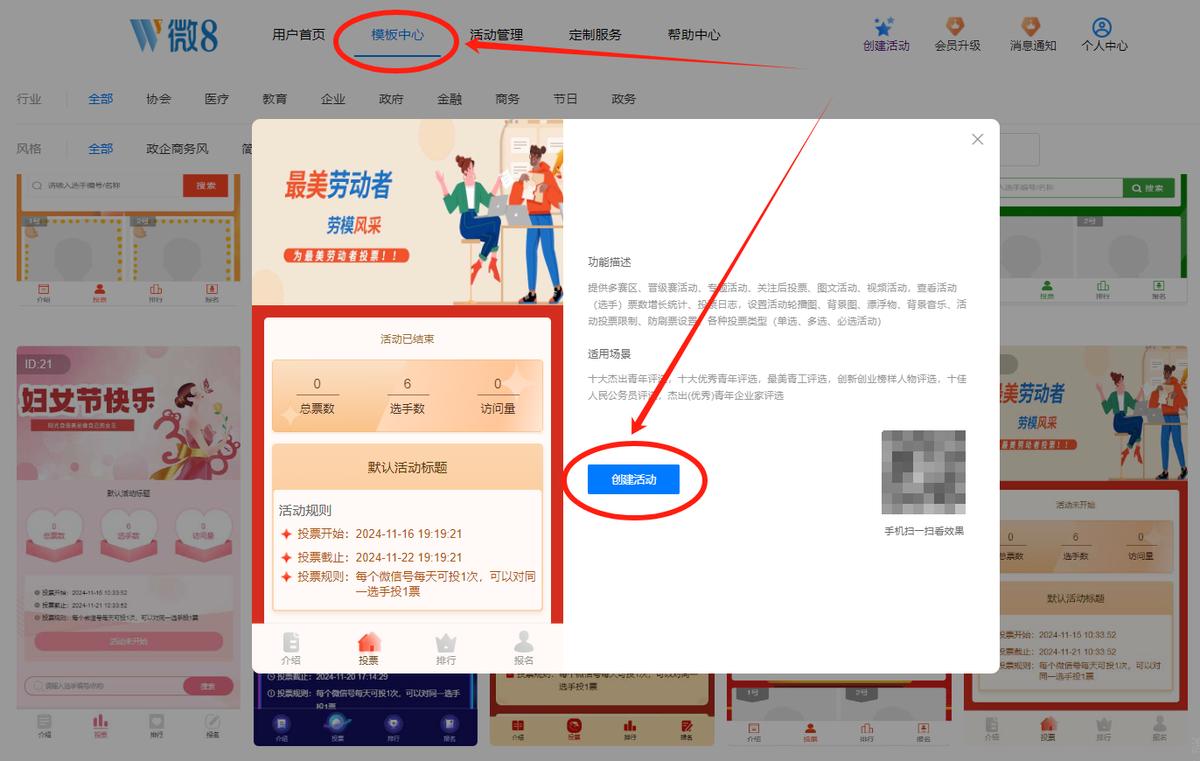Click the 访问量 counter in dialog preview
The image size is (1200, 761).
(497, 397)
